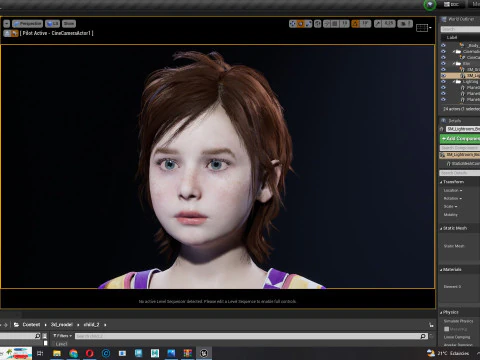Toggle world/local coordinate system icon
Image resolution: width=480 pixels, height=360 pixels.
click(318, 24)
